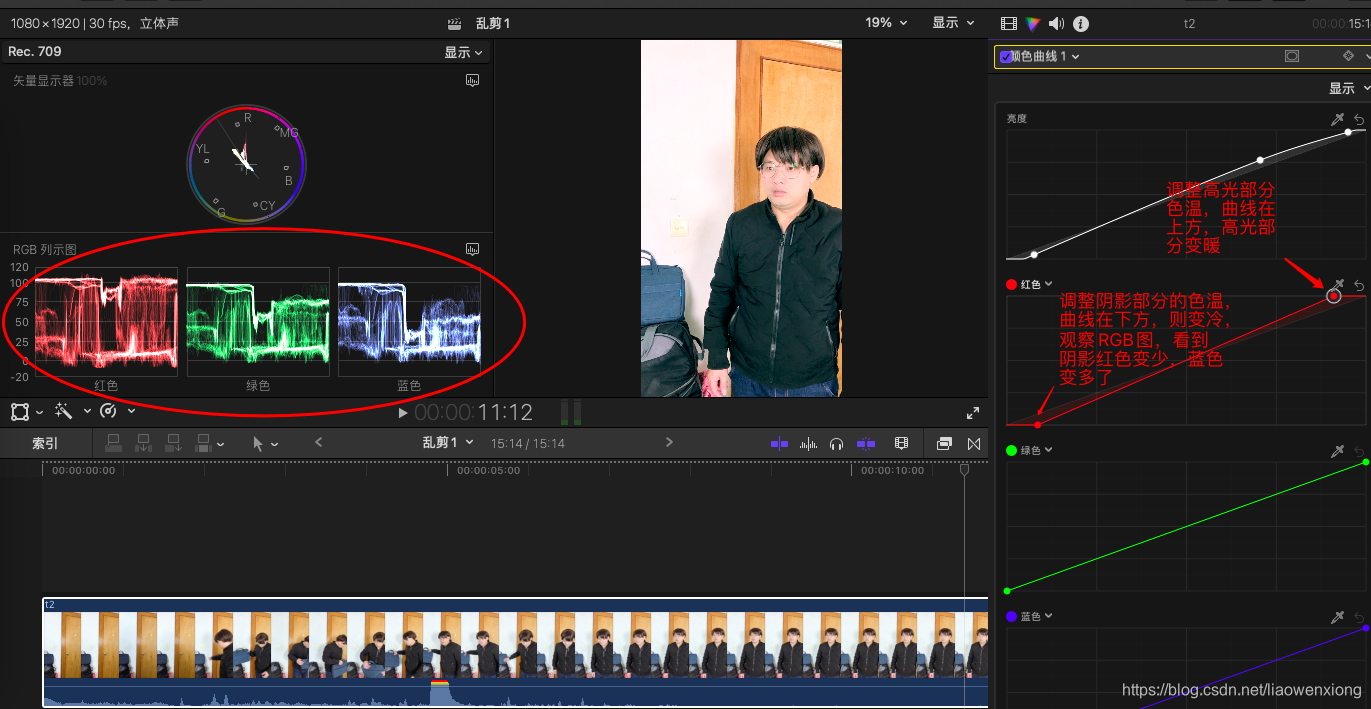Select the t2 clip in the timeline
Screen dimensions: 1371x709
click(515, 652)
